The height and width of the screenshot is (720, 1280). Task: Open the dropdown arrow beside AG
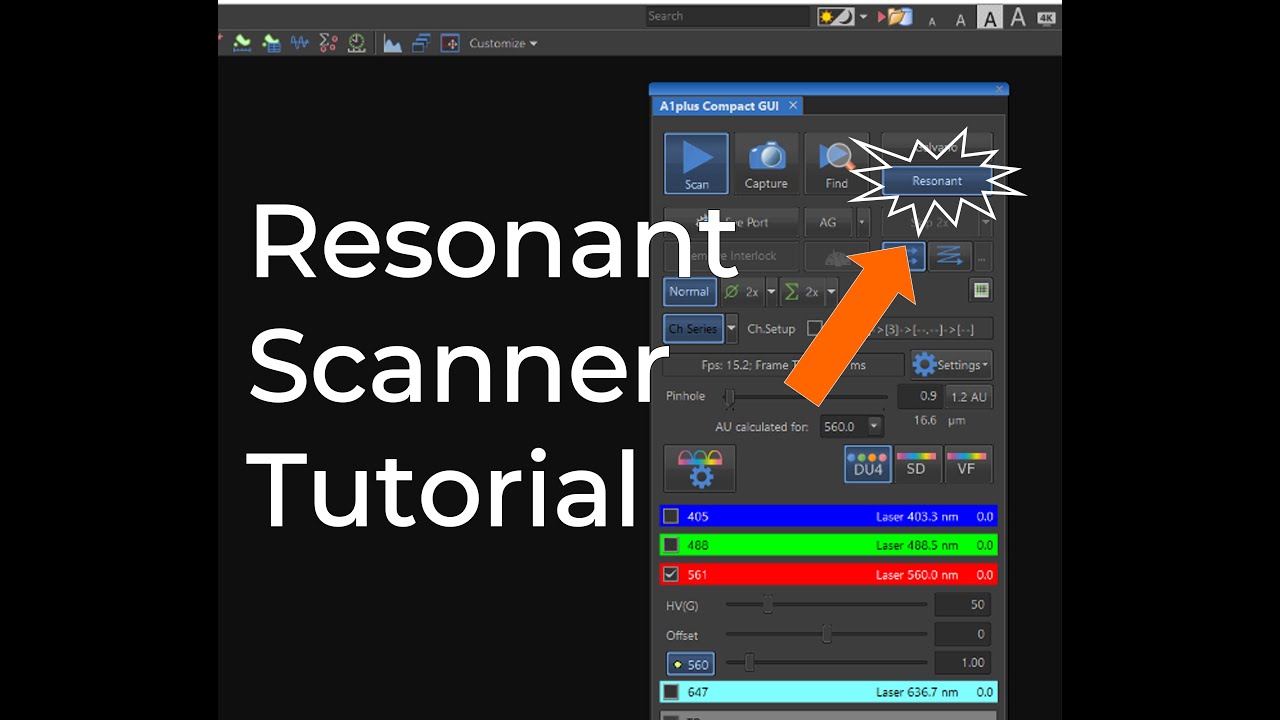862,222
